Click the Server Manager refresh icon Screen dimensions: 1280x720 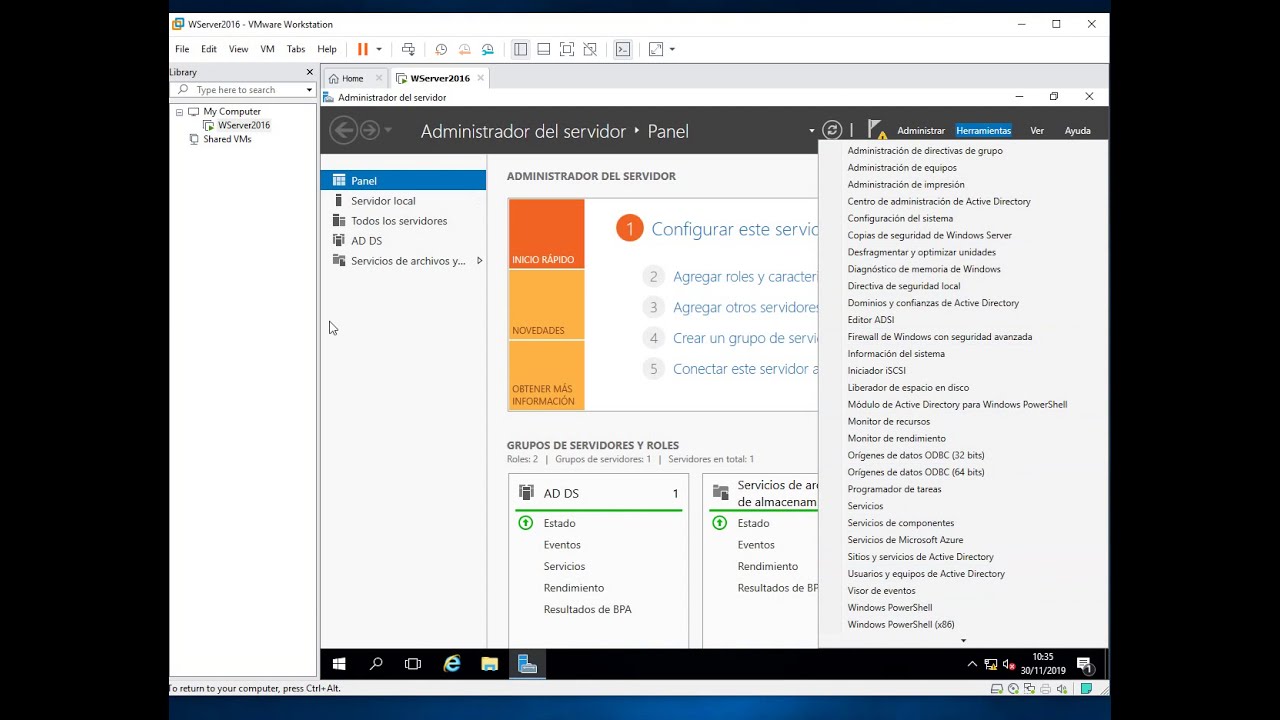pos(832,130)
